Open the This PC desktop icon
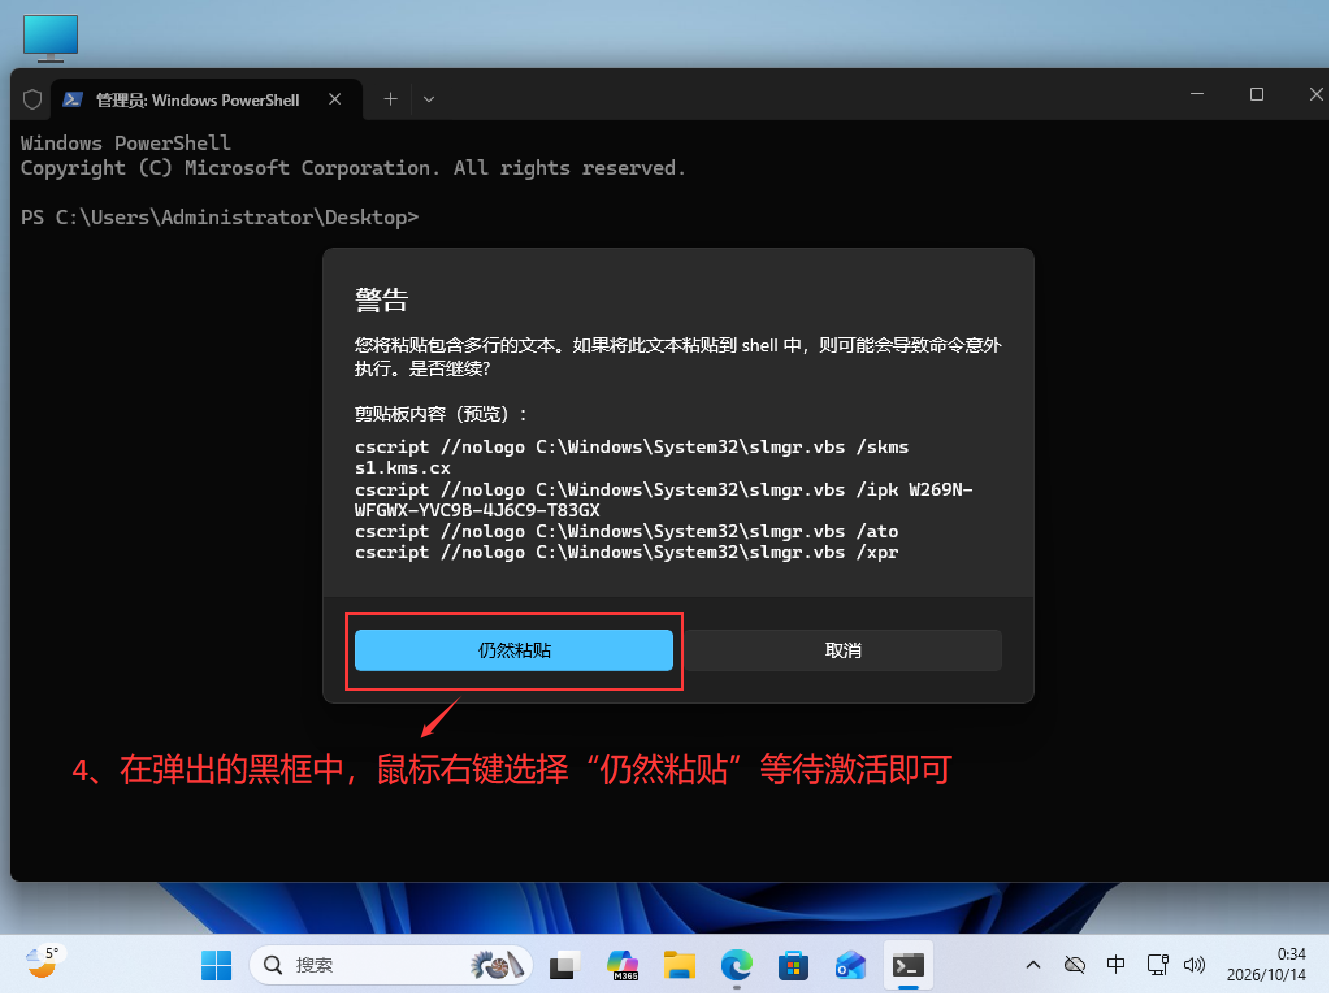Screen dimensions: 1329x993 [50, 37]
